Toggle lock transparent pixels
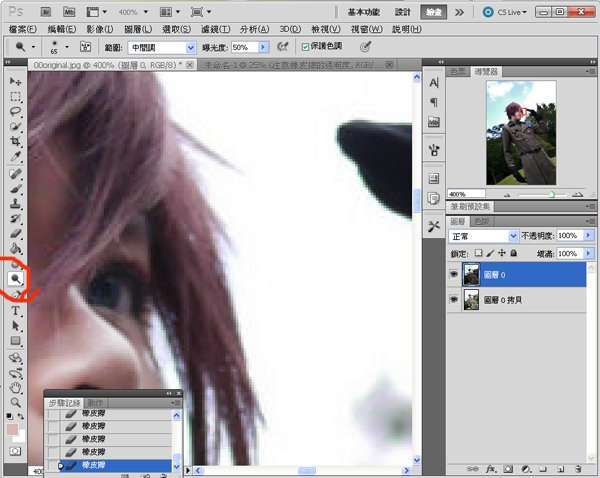This screenshot has width=600, height=478. click(478, 253)
